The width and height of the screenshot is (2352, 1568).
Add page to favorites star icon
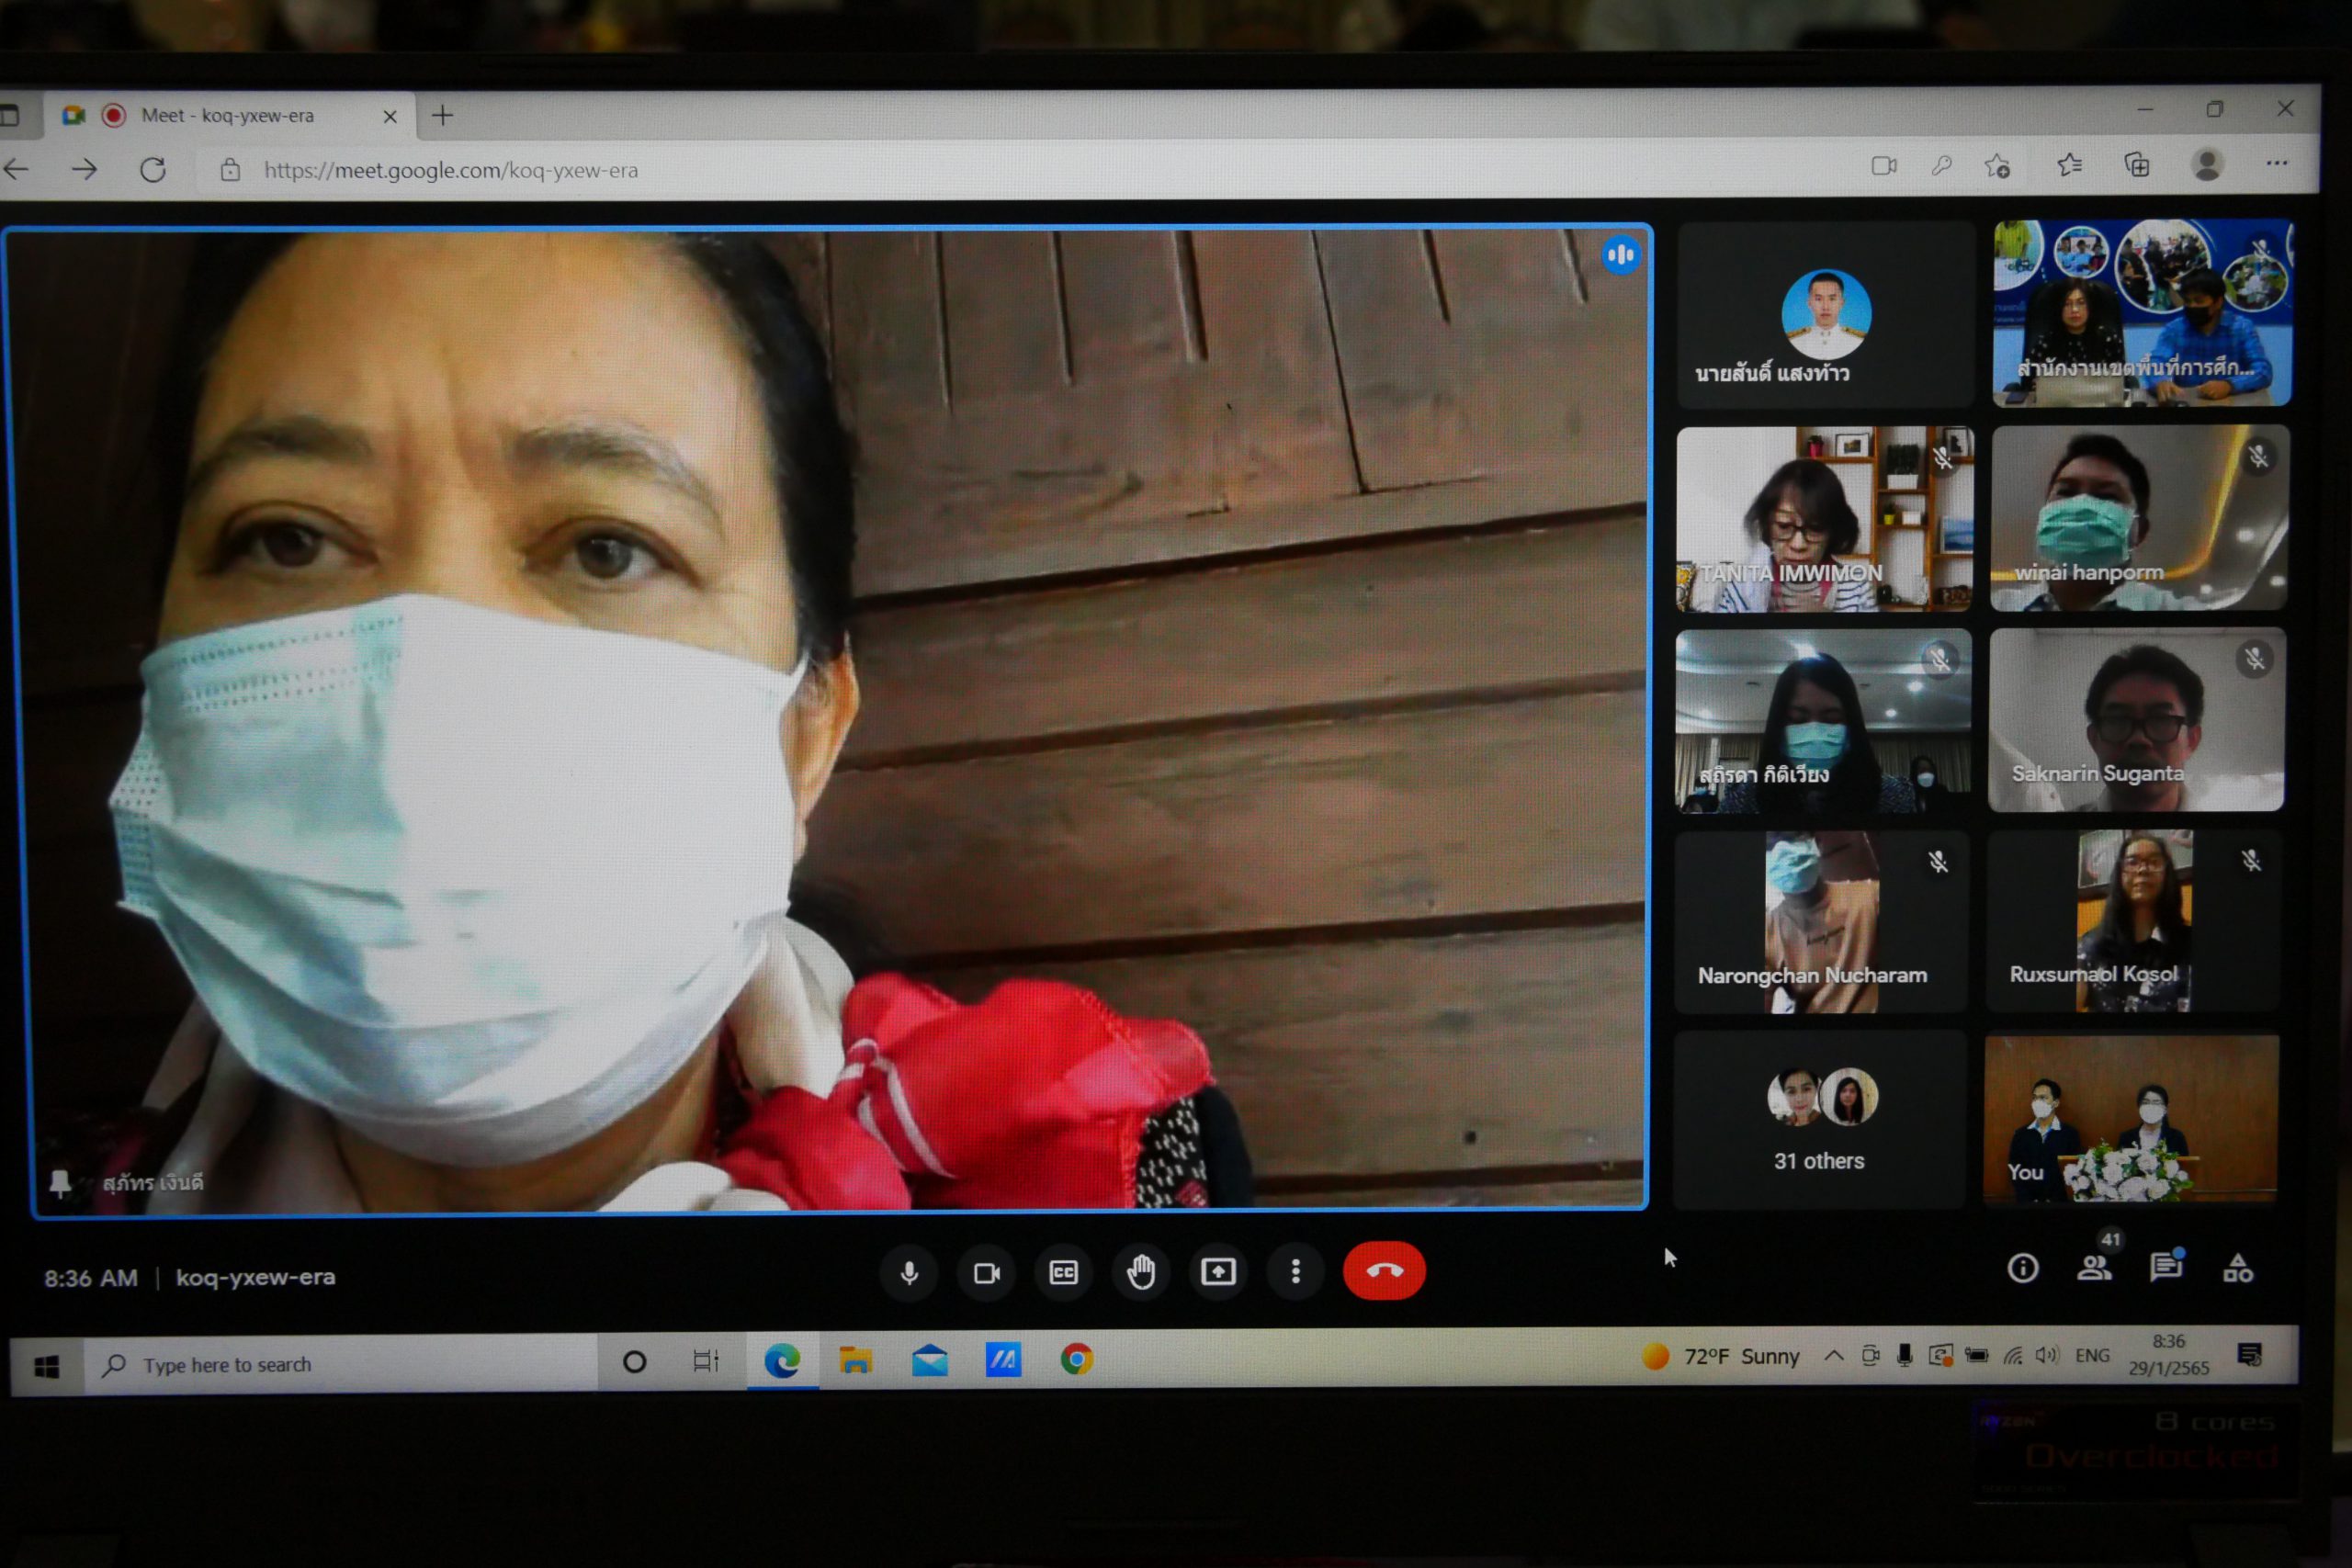pos(1997,166)
